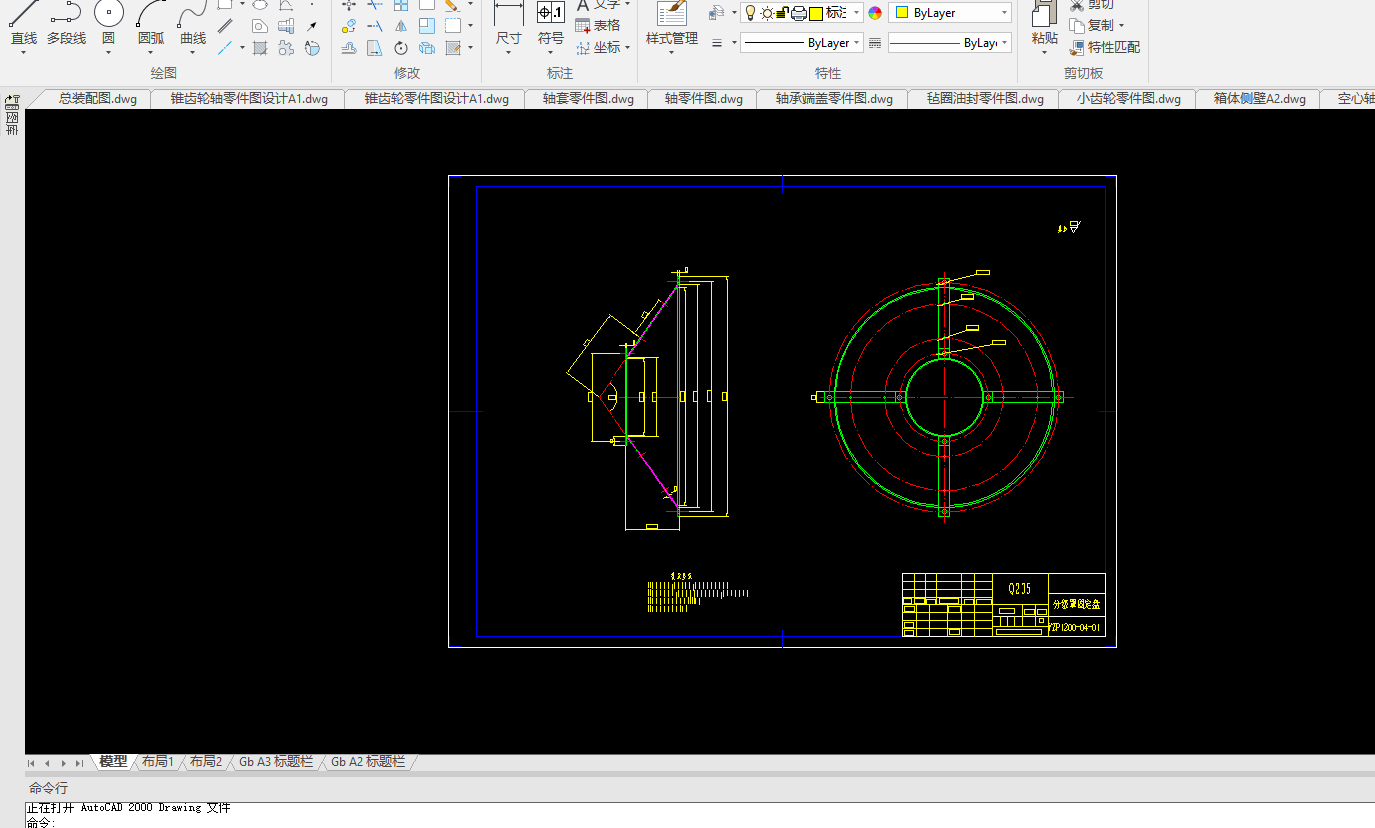Click the yellow layer color swatch
1375x828 pixels.
click(815, 13)
